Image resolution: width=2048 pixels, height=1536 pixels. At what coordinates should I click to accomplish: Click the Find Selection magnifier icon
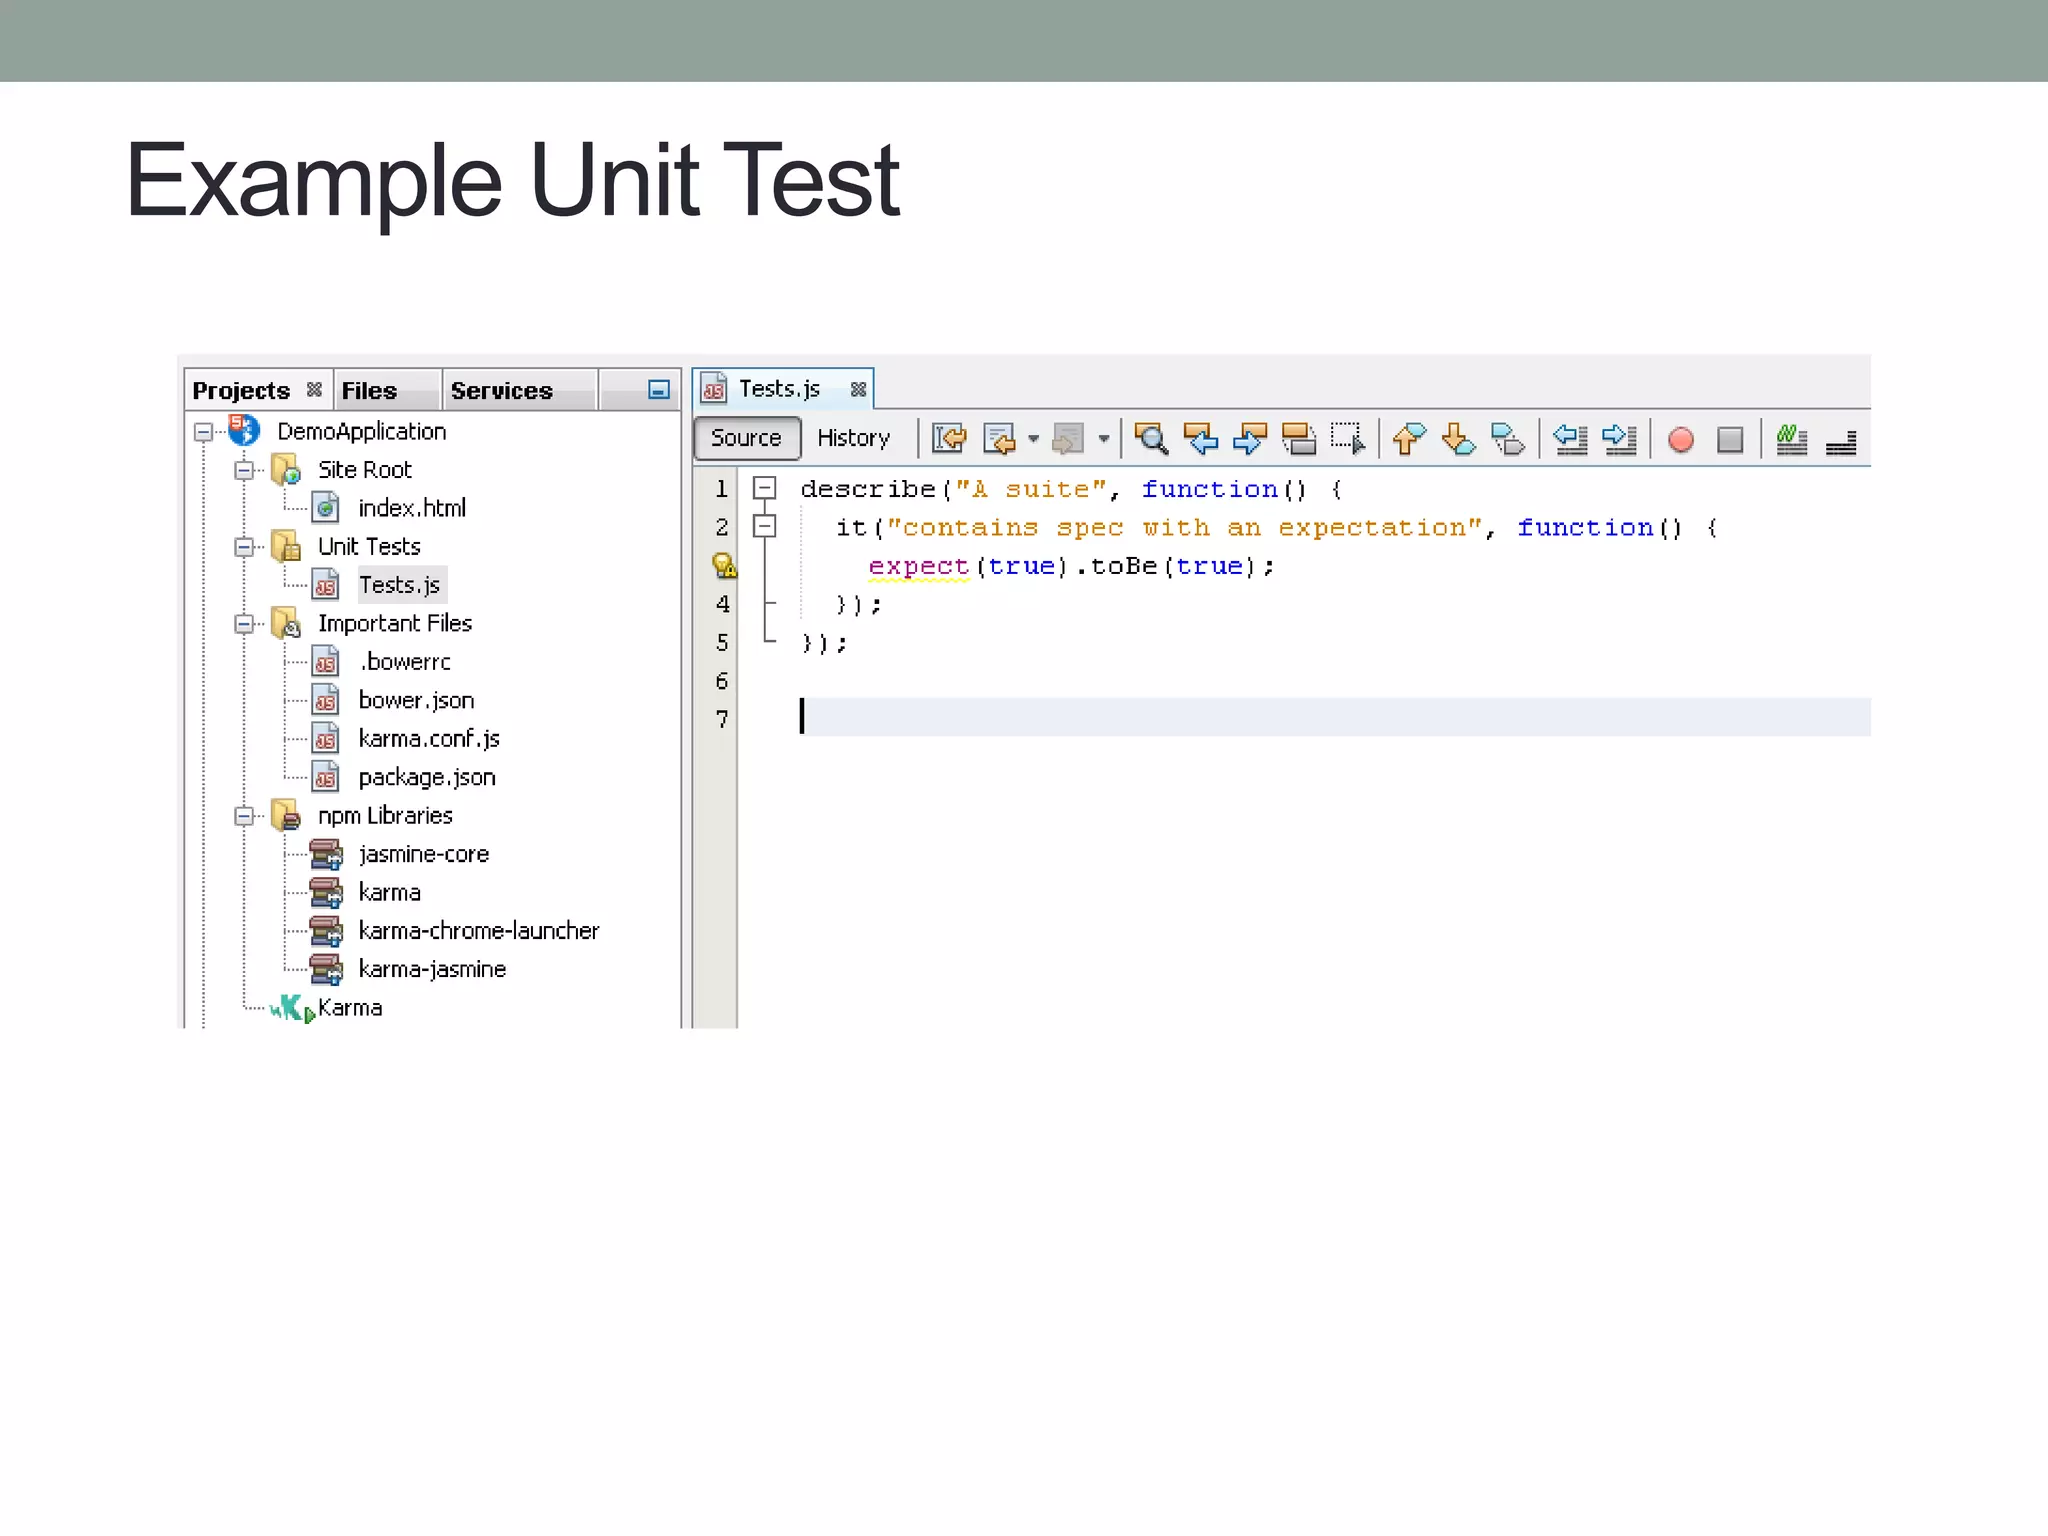coord(1151,439)
